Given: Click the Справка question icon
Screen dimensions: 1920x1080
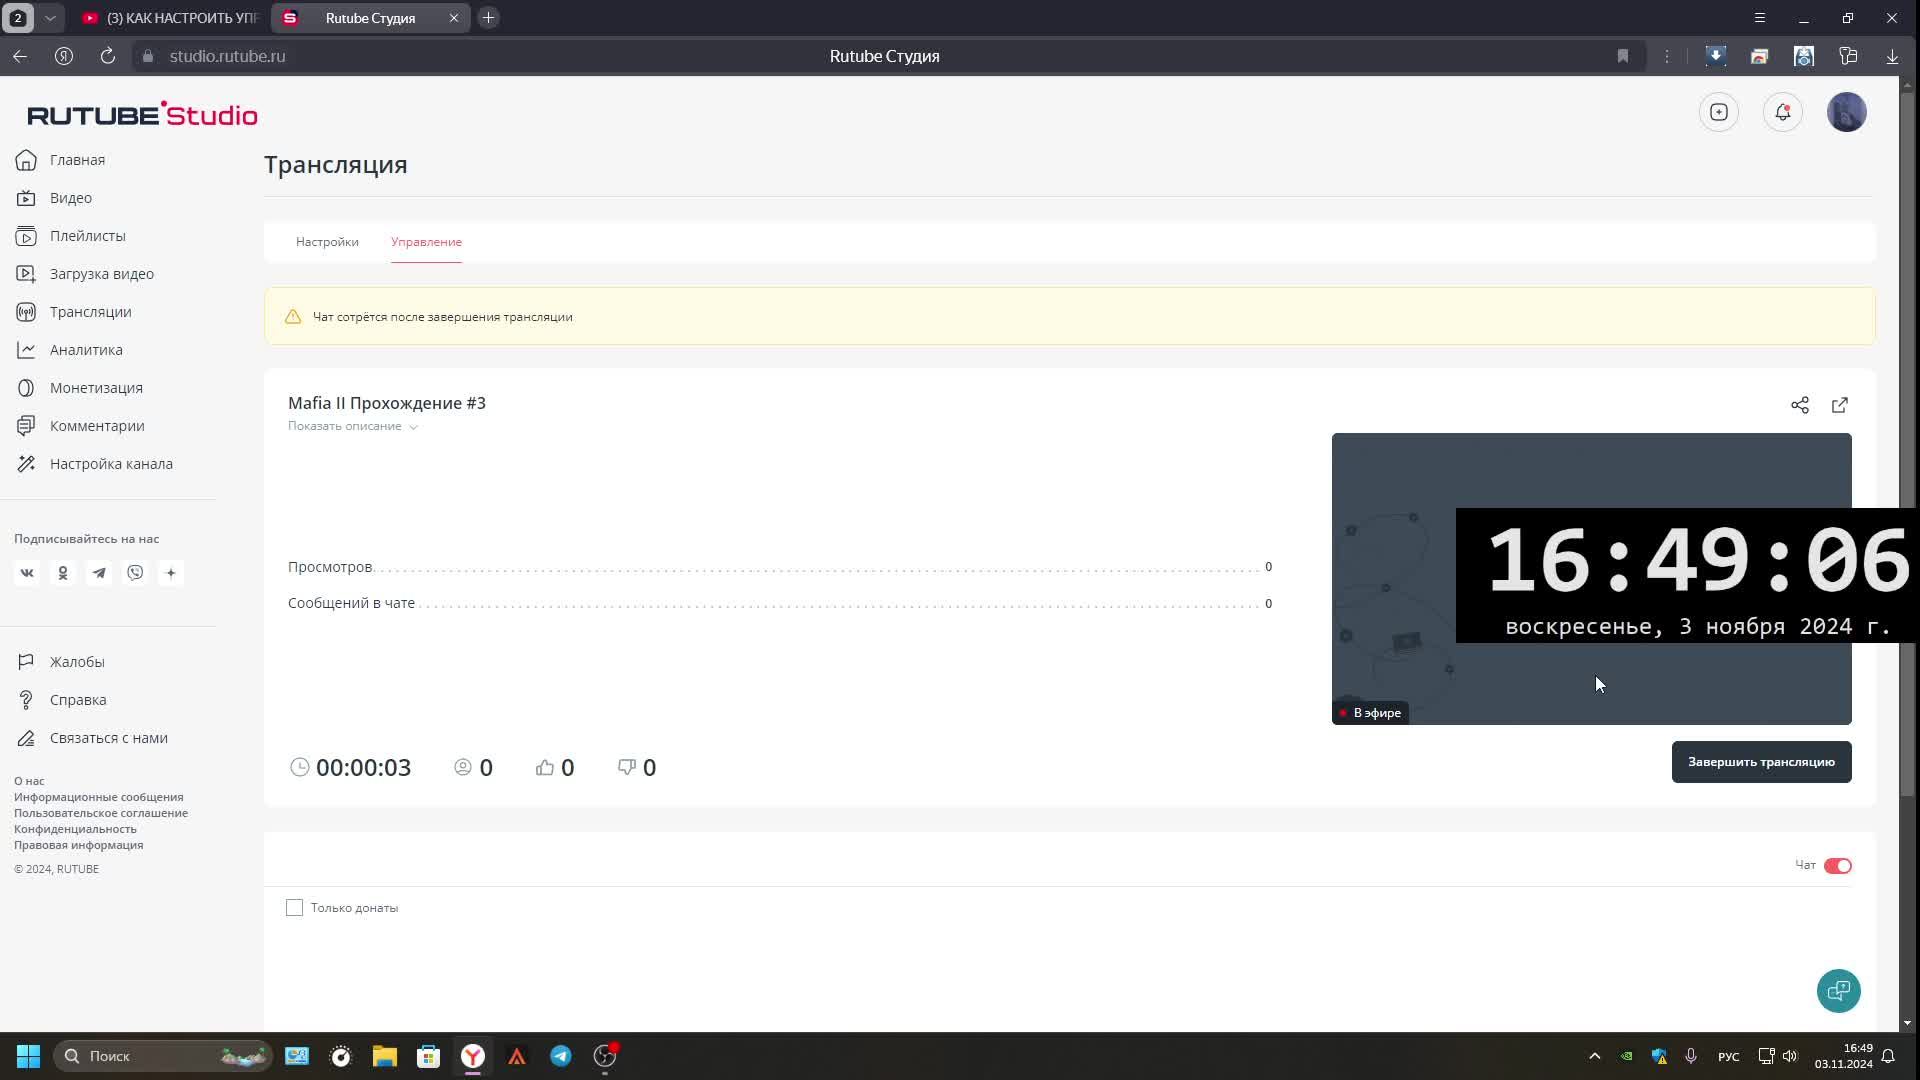Looking at the screenshot, I should (x=26, y=700).
